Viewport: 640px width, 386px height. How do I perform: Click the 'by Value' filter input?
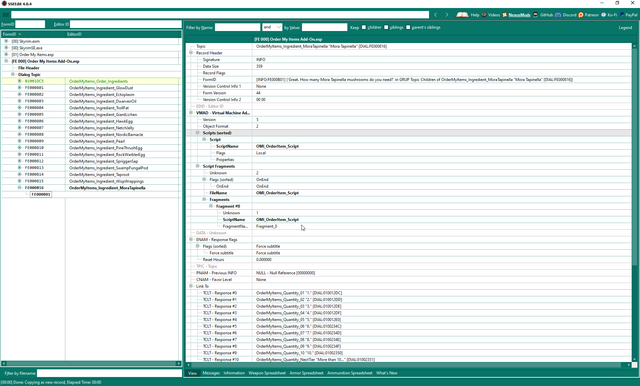pos(324,27)
